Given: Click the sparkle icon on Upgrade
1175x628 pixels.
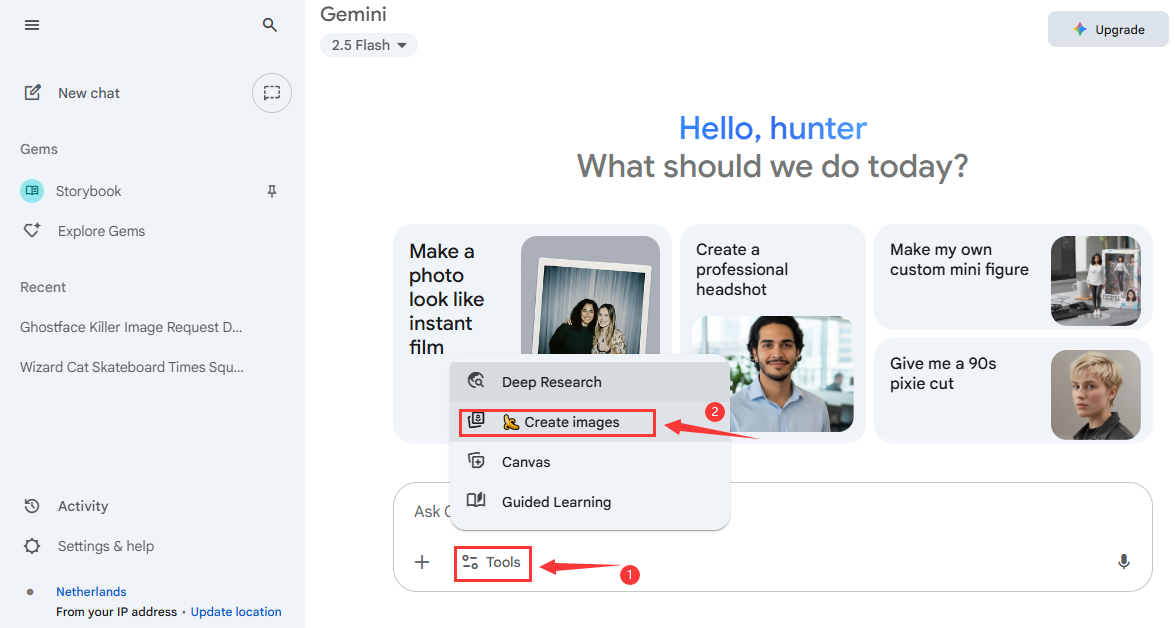Looking at the screenshot, I should (x=1080, y=29).
